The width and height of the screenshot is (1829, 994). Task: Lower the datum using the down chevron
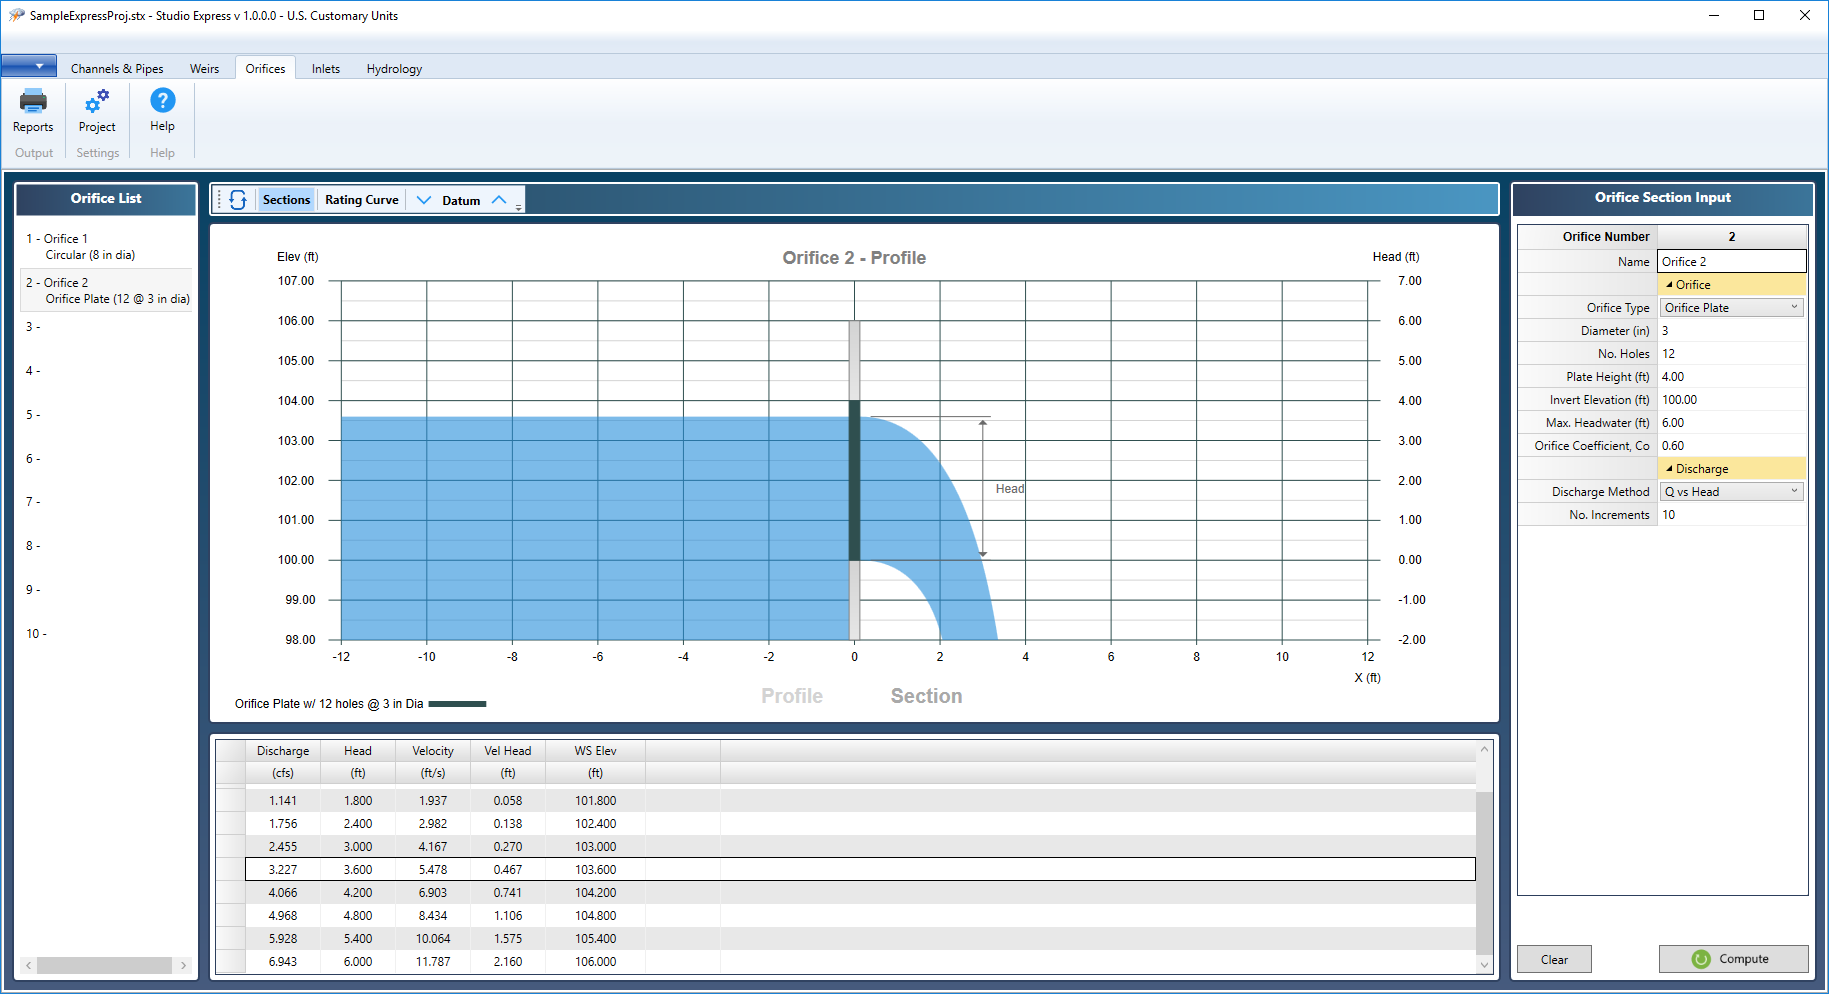click(x=423, y=199)
